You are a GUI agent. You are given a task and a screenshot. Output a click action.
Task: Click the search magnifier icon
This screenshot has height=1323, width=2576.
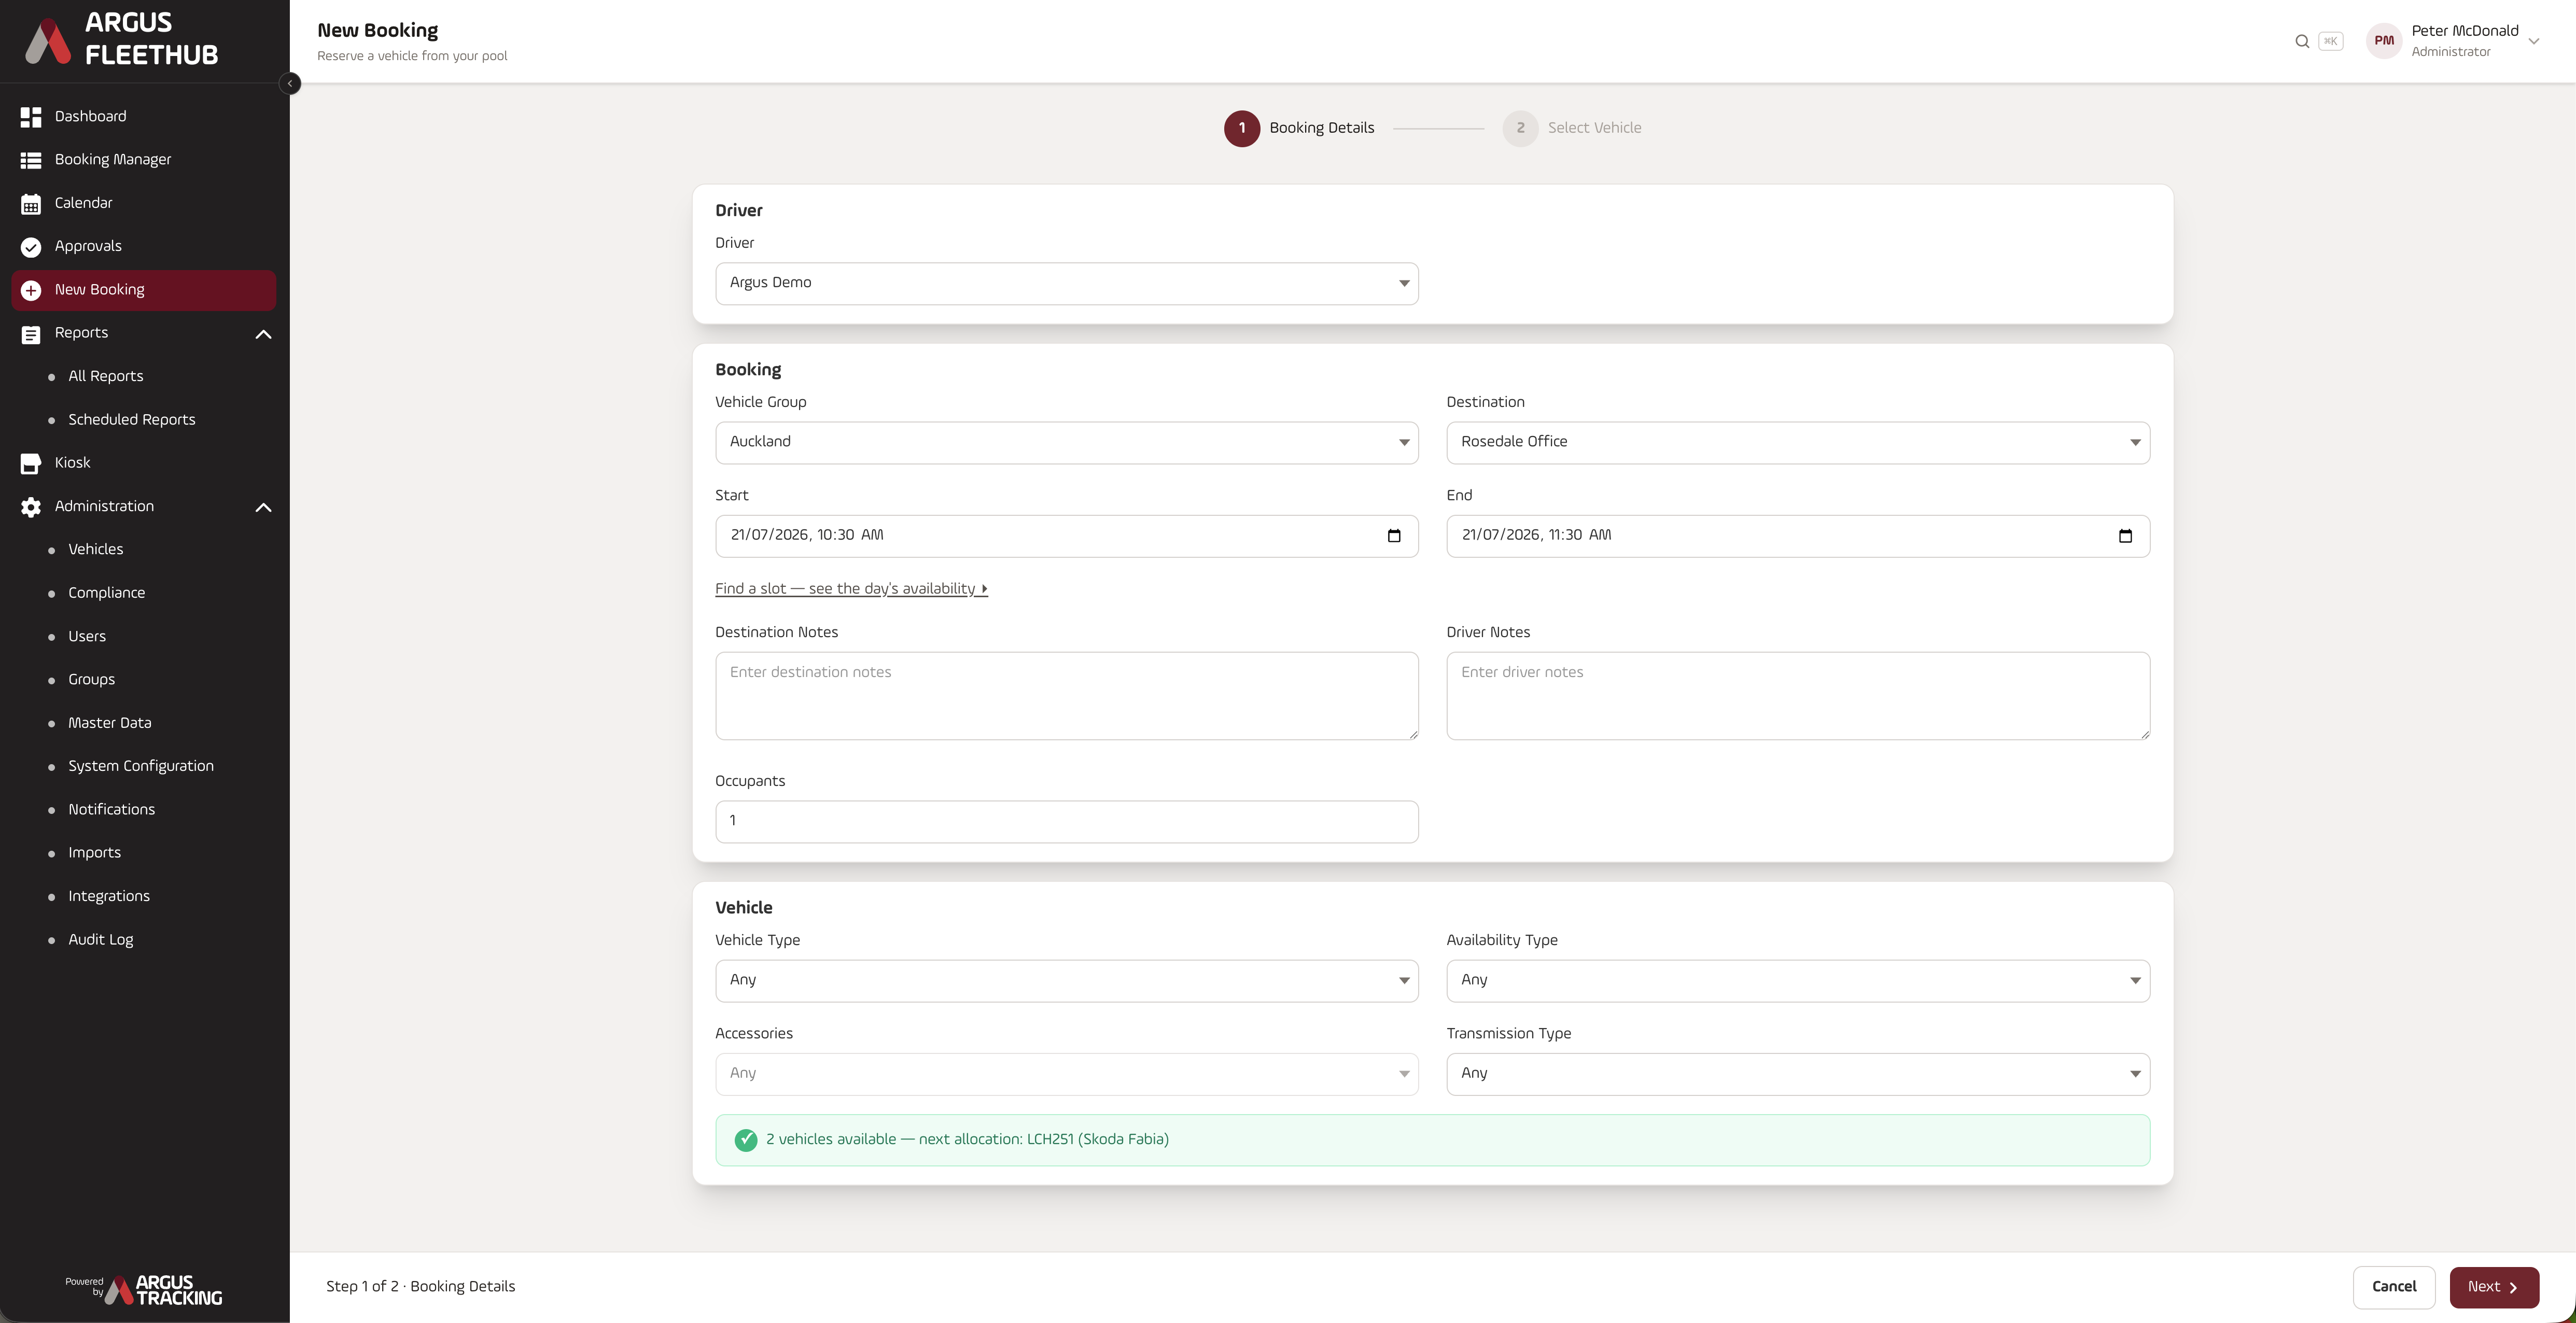click(2302, 41)
